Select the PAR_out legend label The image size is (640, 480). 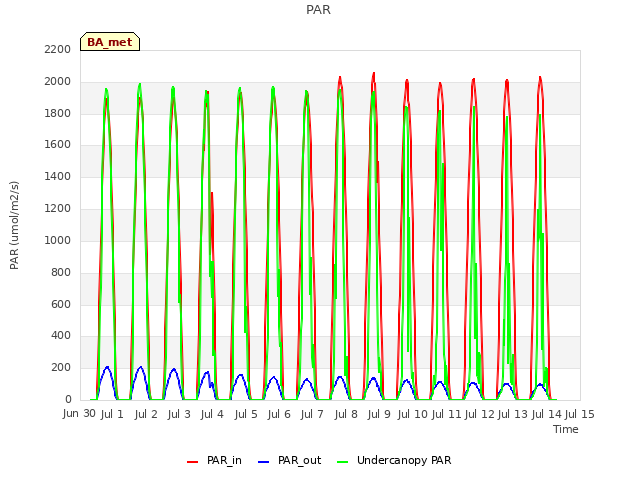tap(299, 460)
